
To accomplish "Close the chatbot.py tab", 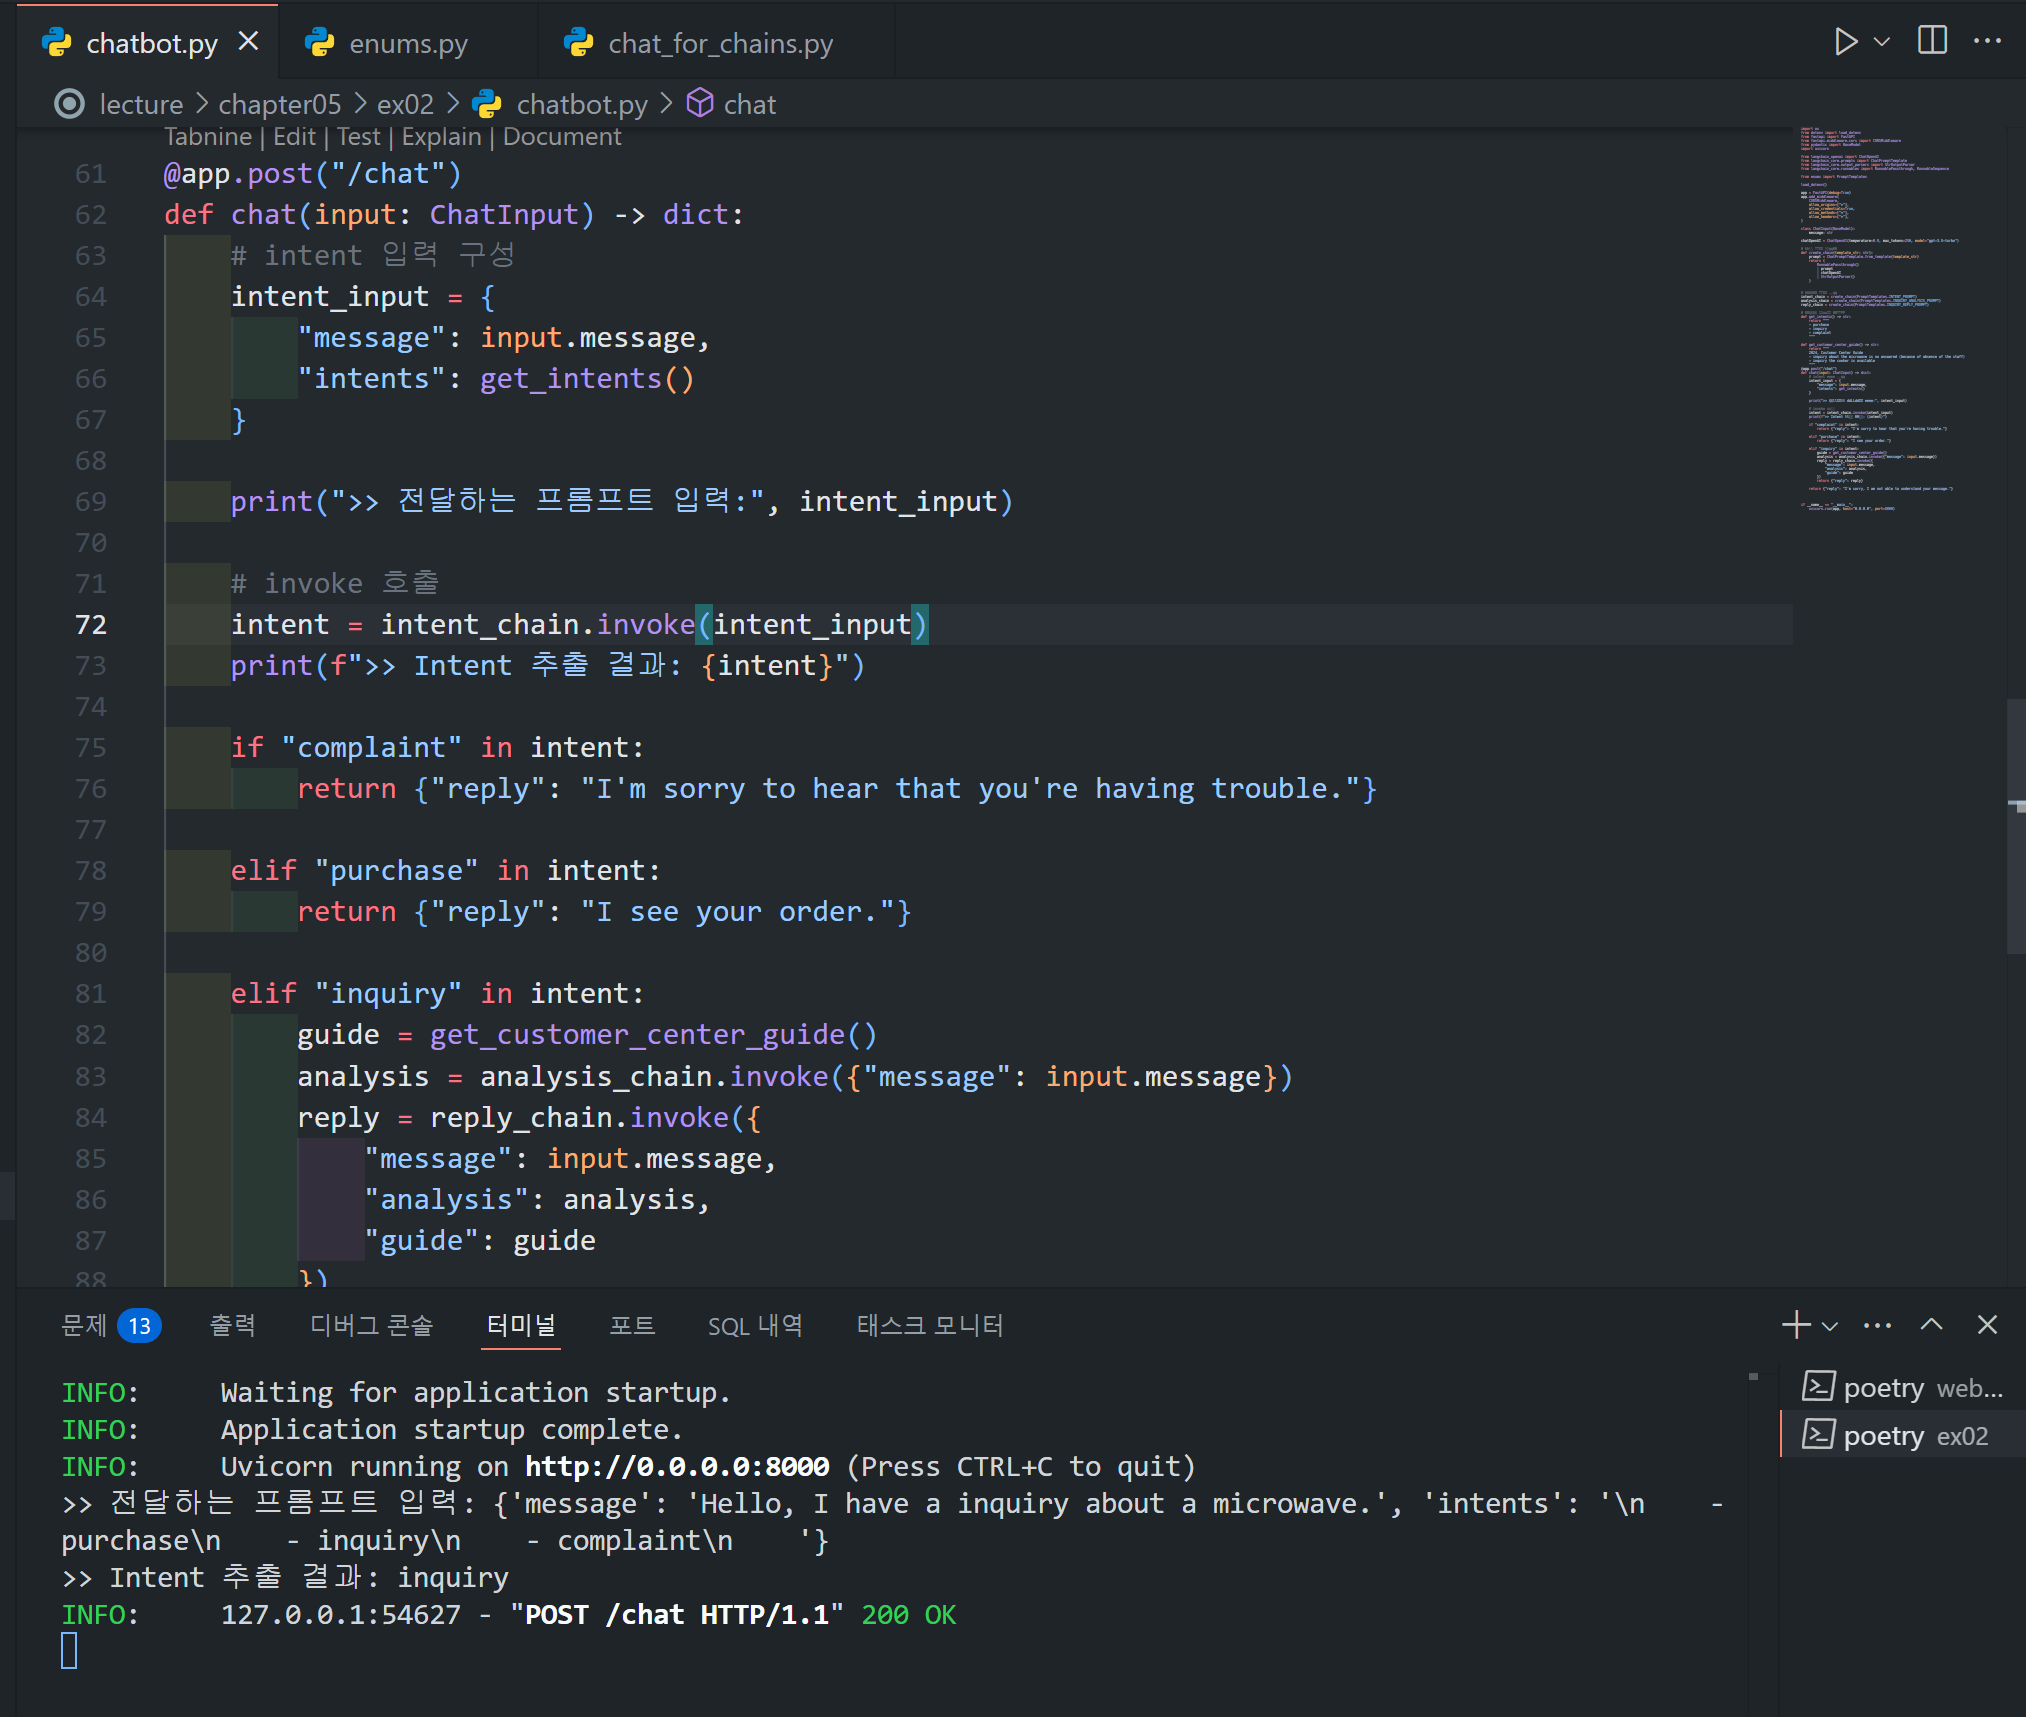I will click(248, 42).
